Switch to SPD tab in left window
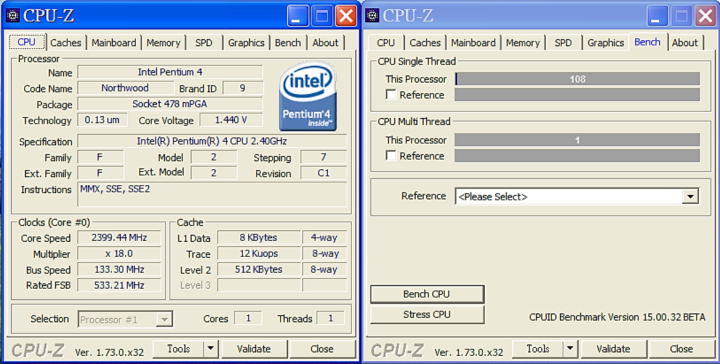 [x=204, y=43]
